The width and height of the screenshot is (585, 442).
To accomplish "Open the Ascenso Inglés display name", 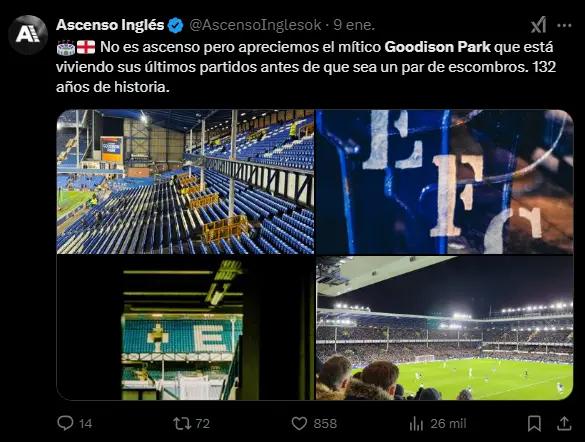I will pos(110,25).
